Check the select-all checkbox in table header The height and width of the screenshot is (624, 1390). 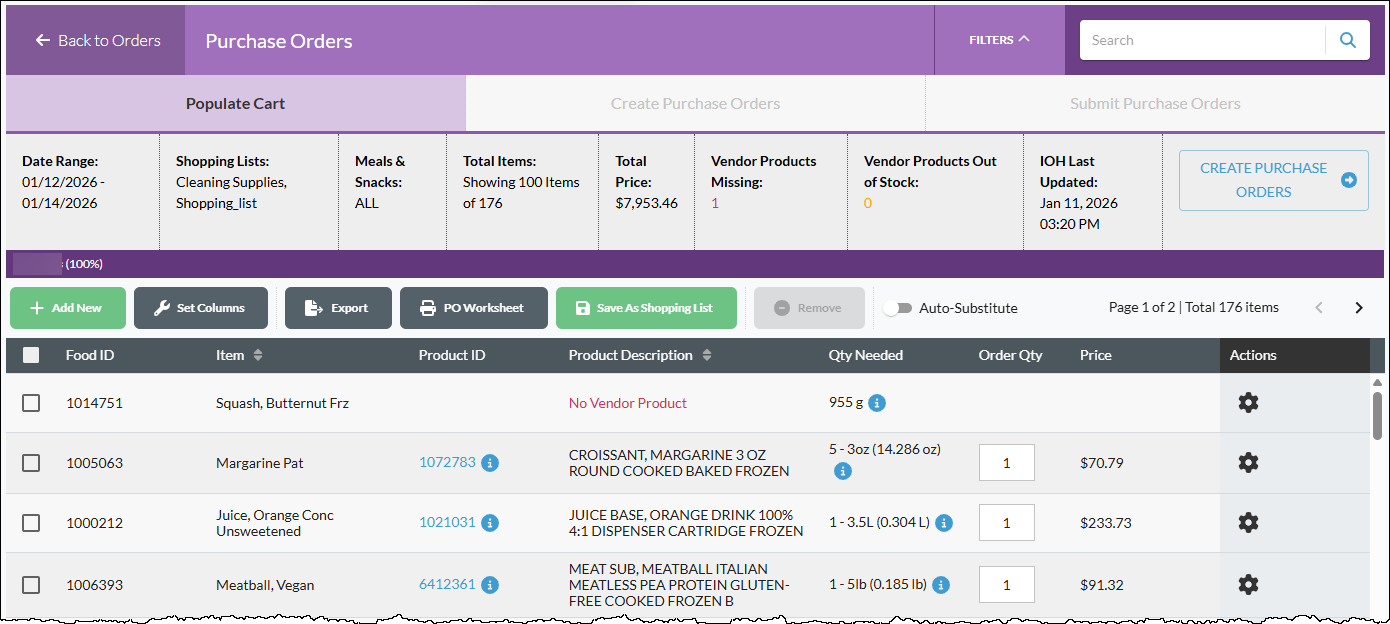pyautogui.click(x=31, y=355)
